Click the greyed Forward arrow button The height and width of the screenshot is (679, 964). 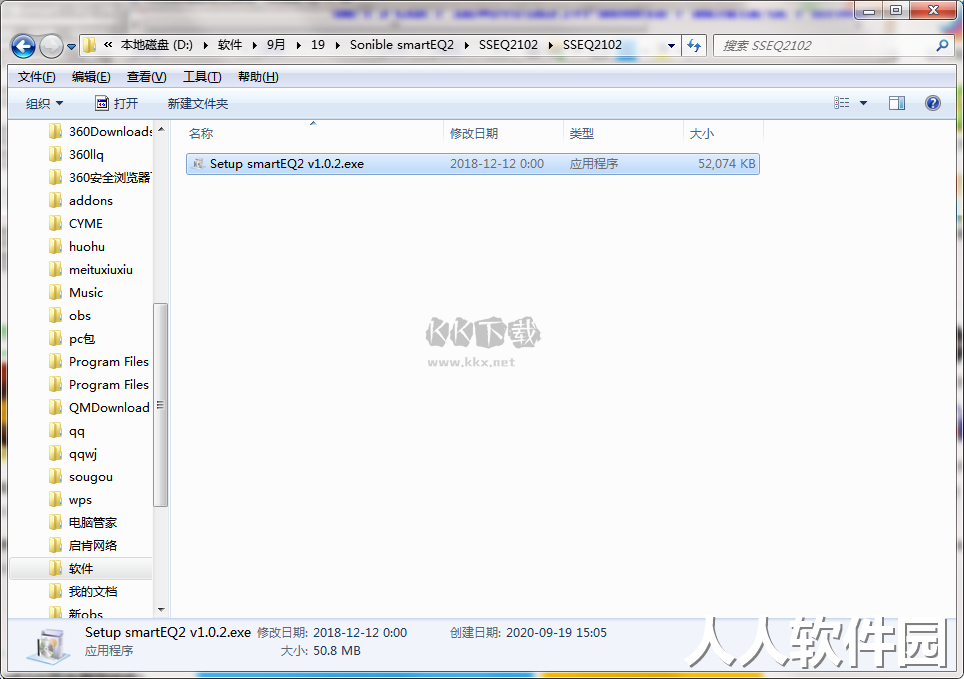point(51,46)
